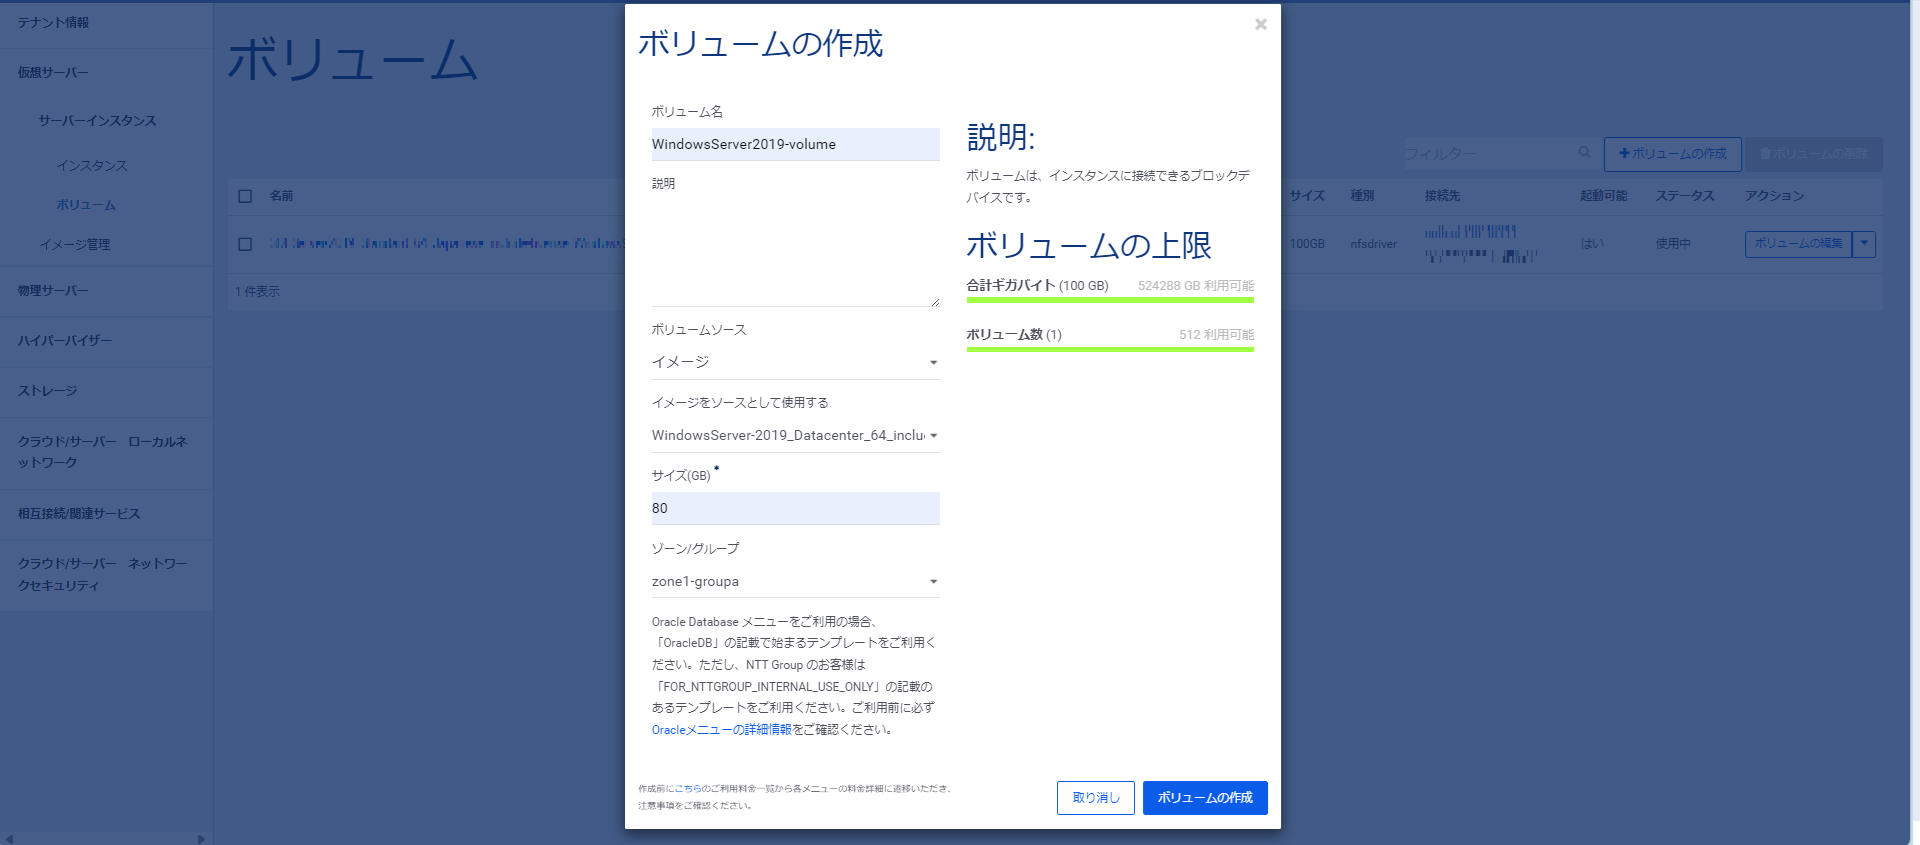Click the search magnifier icon
The height and width of the screenshot is (845, 1920).
(x=1584, y=153)
